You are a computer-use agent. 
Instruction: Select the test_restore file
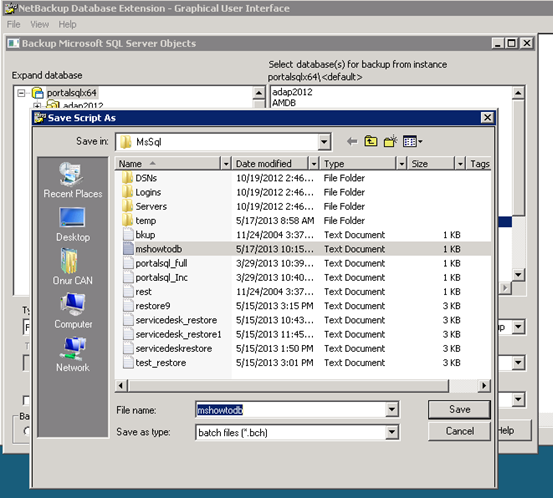(x=160, y=363)
